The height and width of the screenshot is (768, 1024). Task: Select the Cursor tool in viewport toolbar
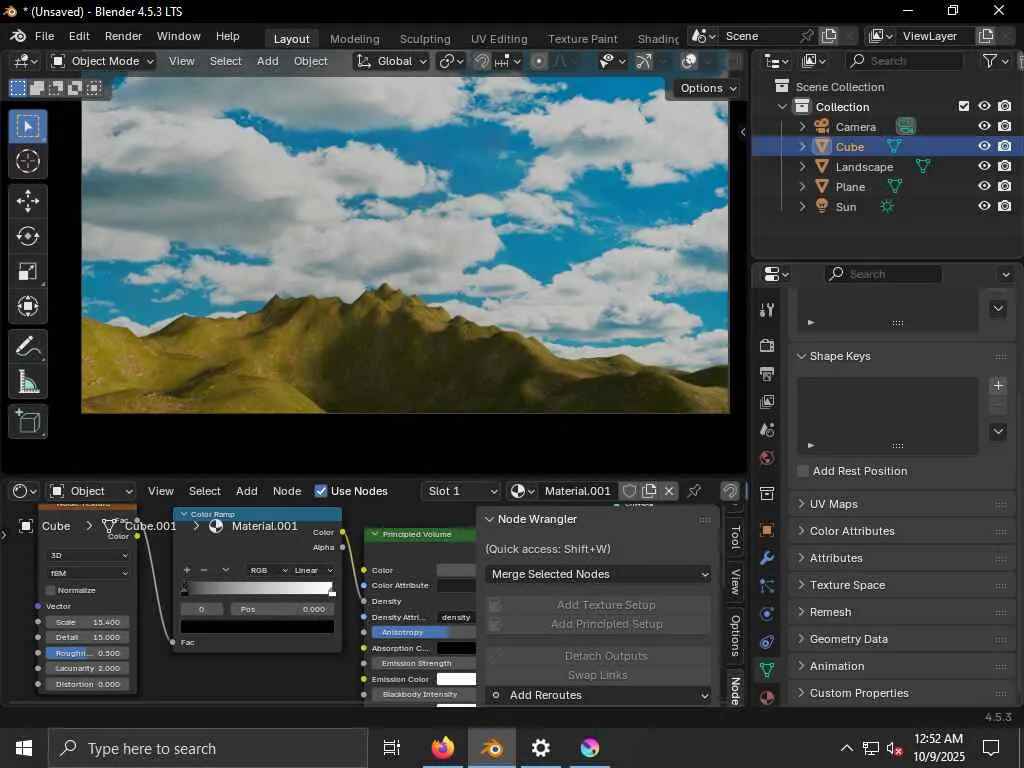click(x=28, y=161)
